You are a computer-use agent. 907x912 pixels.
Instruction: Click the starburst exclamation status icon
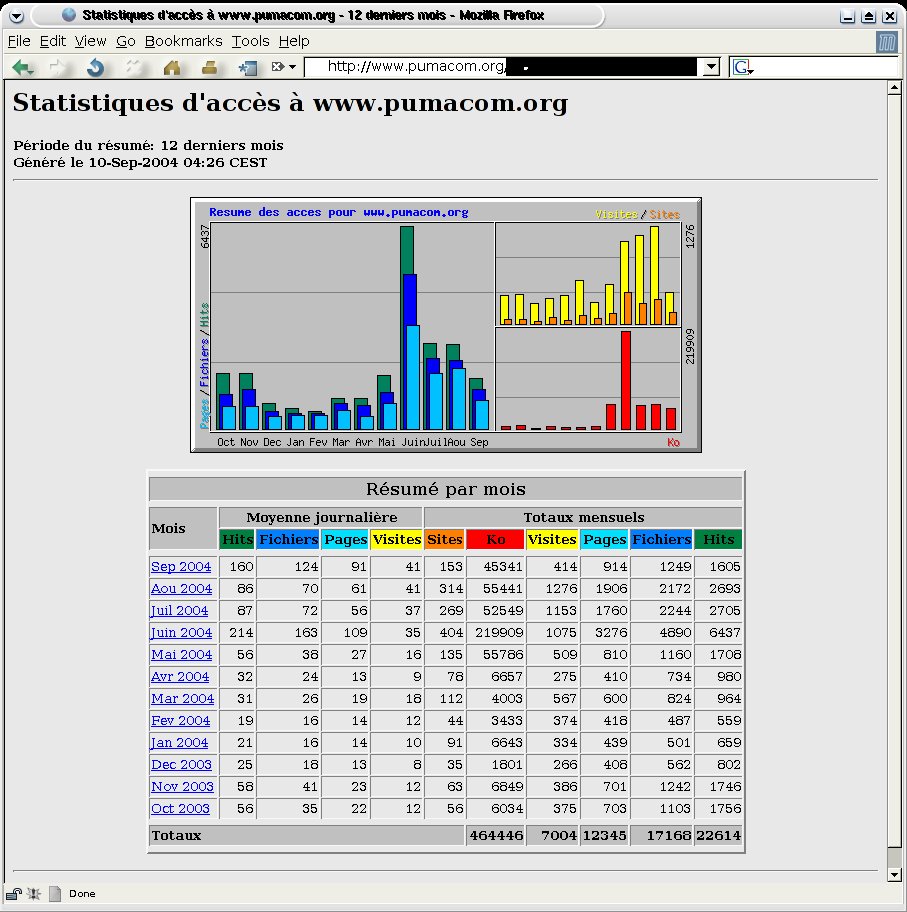[x=34, y=894]
